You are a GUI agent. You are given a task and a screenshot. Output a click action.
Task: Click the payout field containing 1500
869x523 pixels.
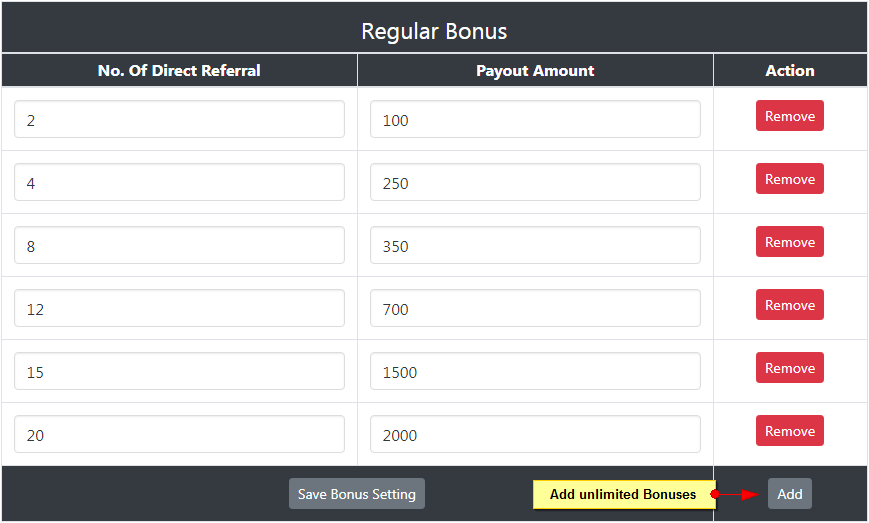535,372
